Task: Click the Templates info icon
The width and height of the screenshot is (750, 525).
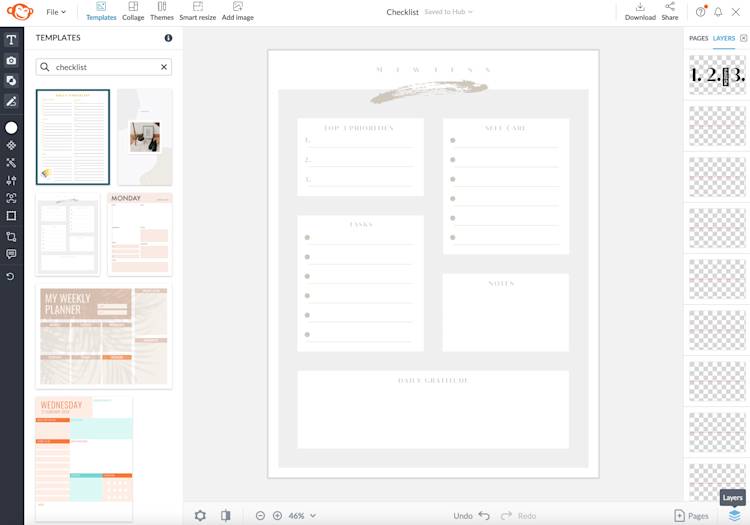Action: coord(168,38)
